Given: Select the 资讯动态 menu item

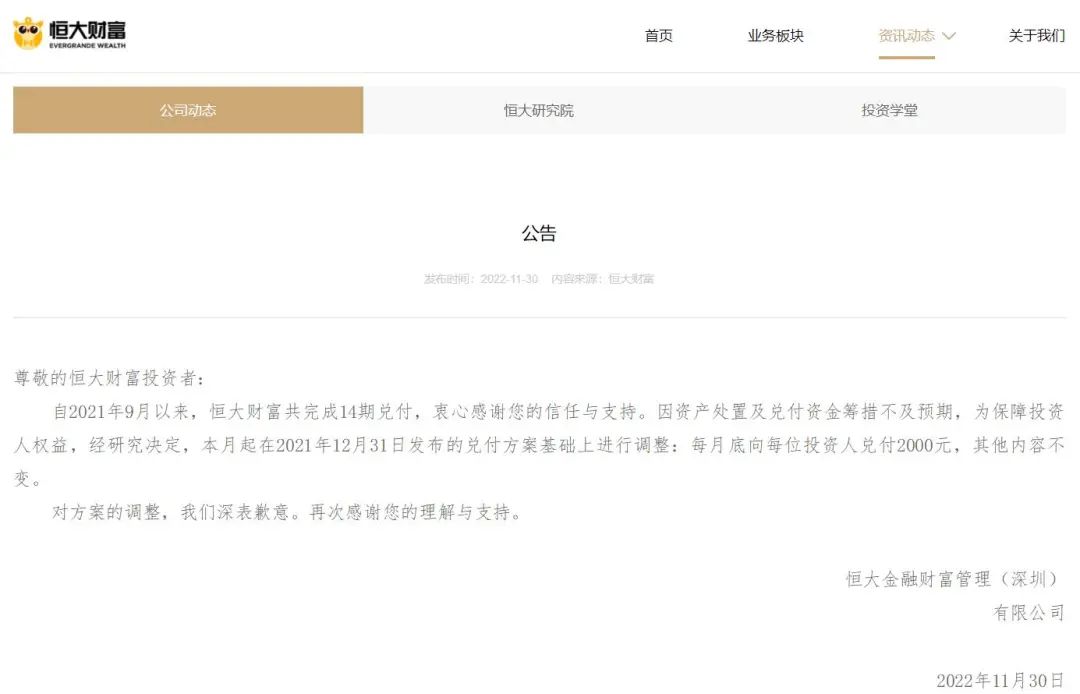Looking at the screenshot, I should click(906, 36).
